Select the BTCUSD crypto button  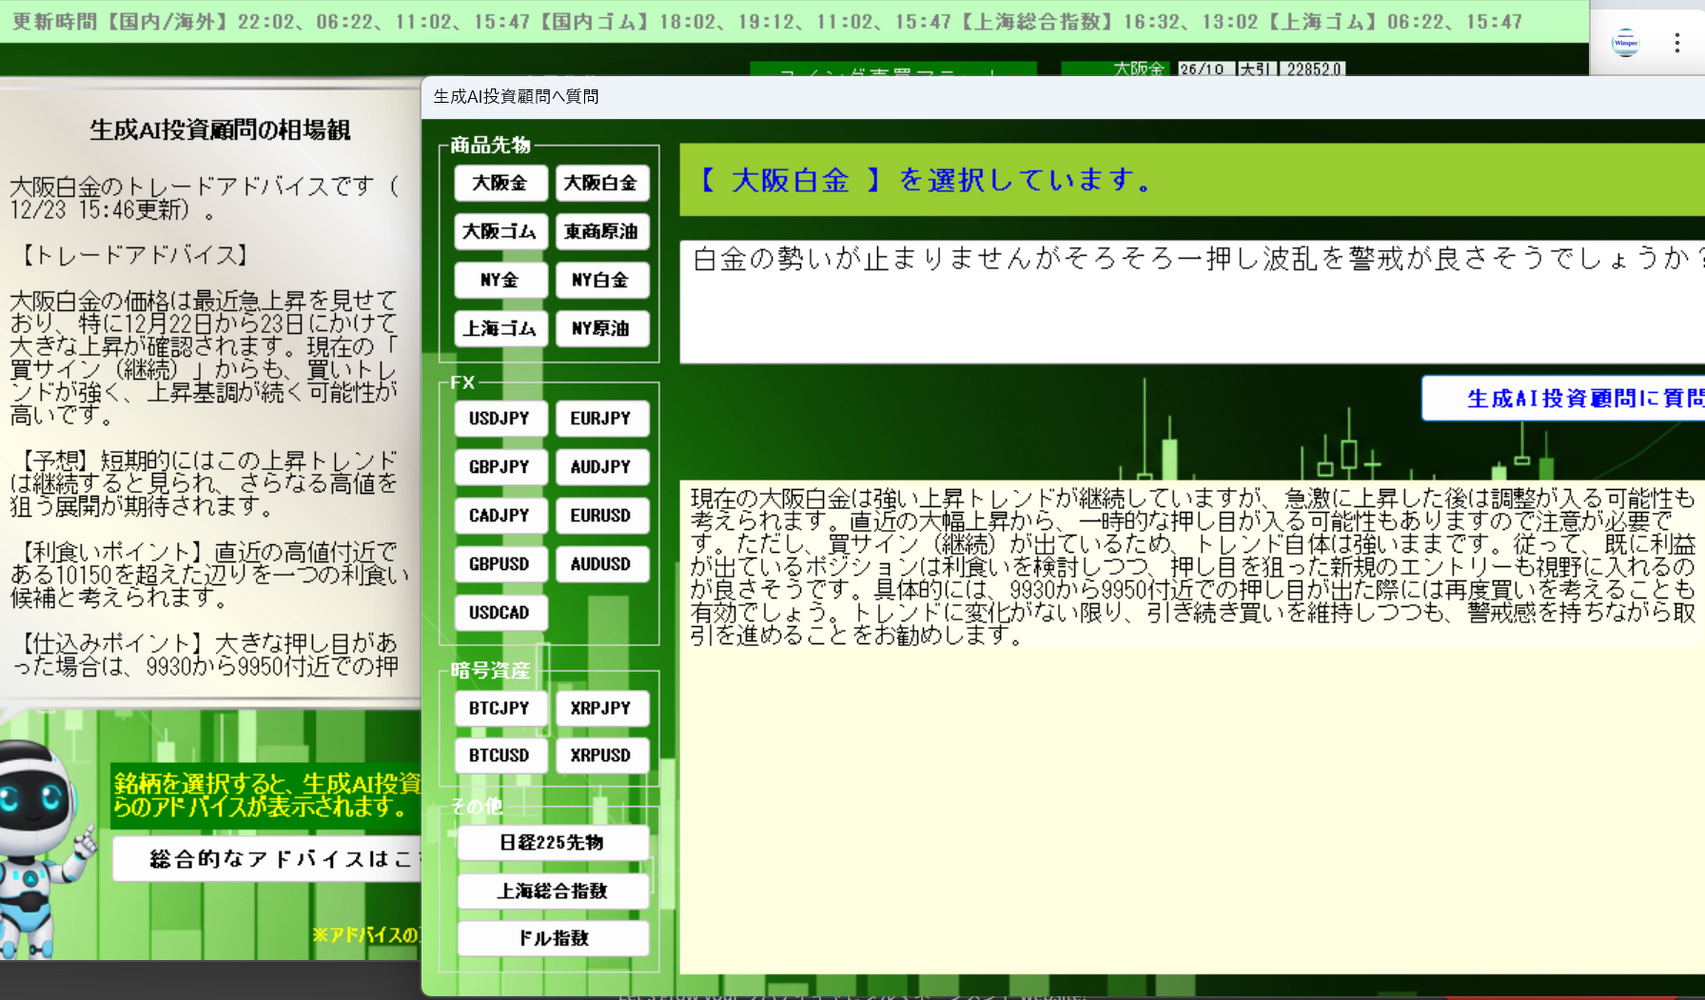500,755
